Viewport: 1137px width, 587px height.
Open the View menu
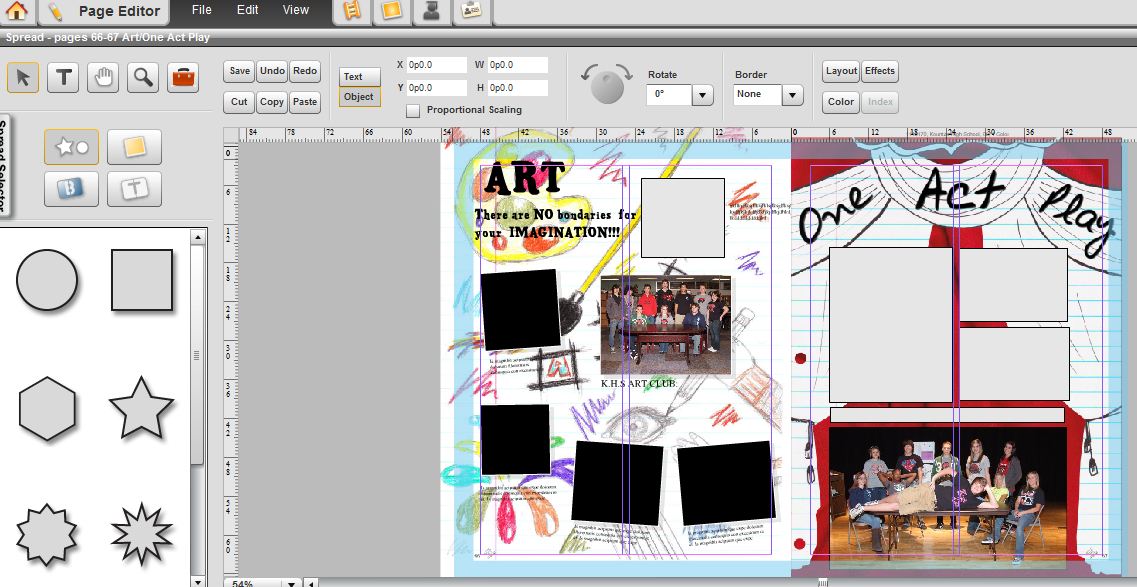295,10
